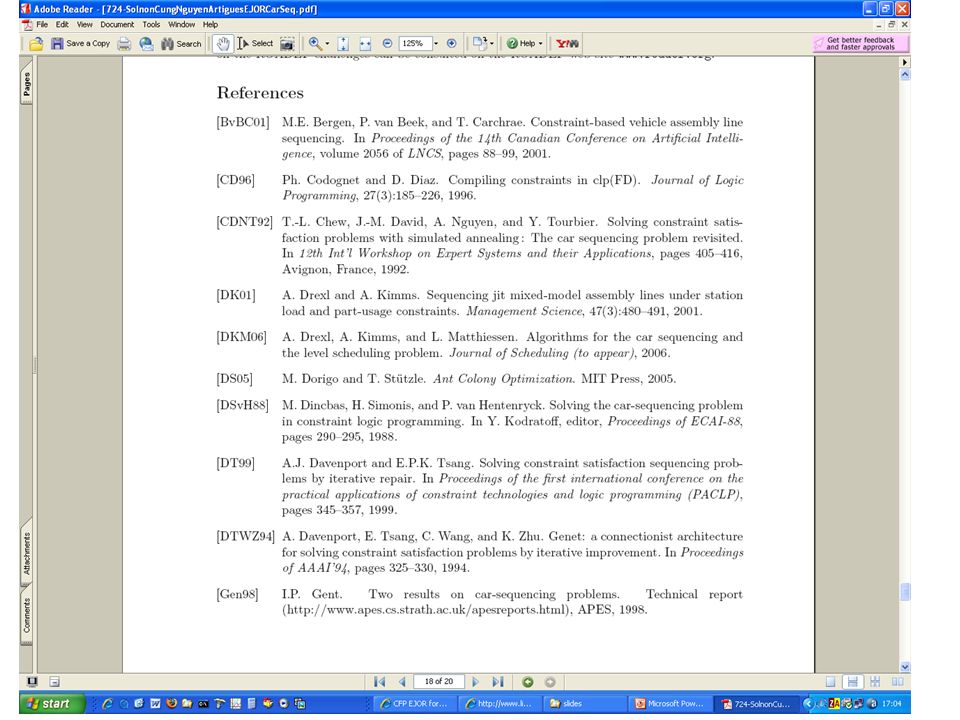
Task: Select Single Page layout view
Action: (x=830, y=681)
